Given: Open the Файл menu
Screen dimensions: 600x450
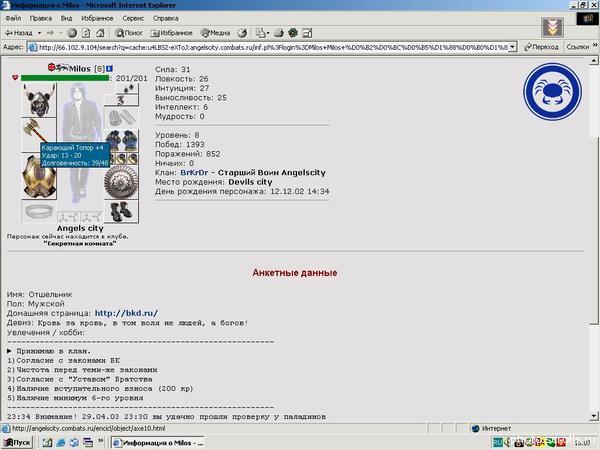Looking at the screenshot, I should (x=13, y=18).
